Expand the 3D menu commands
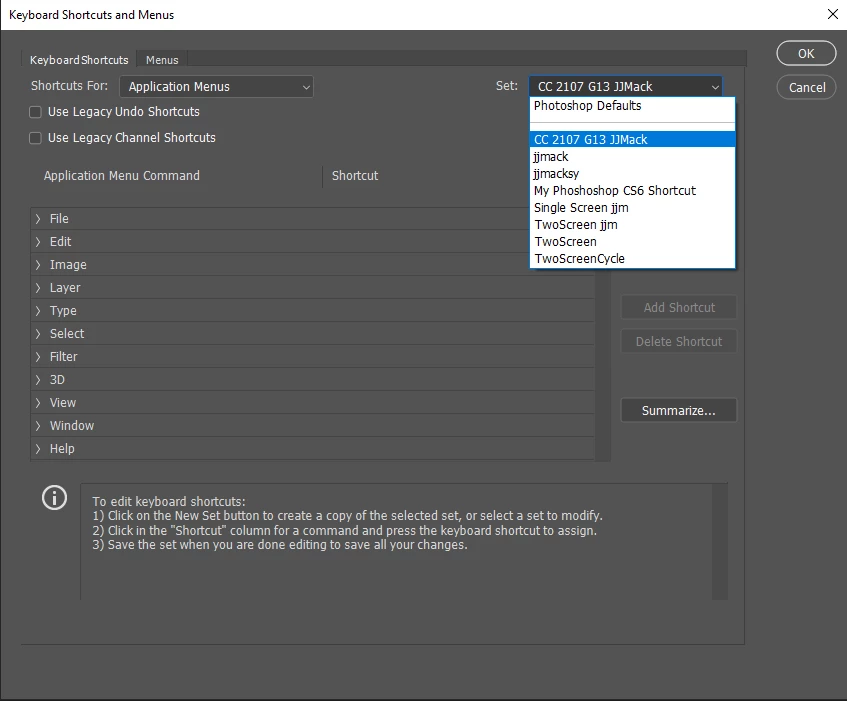Screen dimensions: 847x701 coord(38,380)
